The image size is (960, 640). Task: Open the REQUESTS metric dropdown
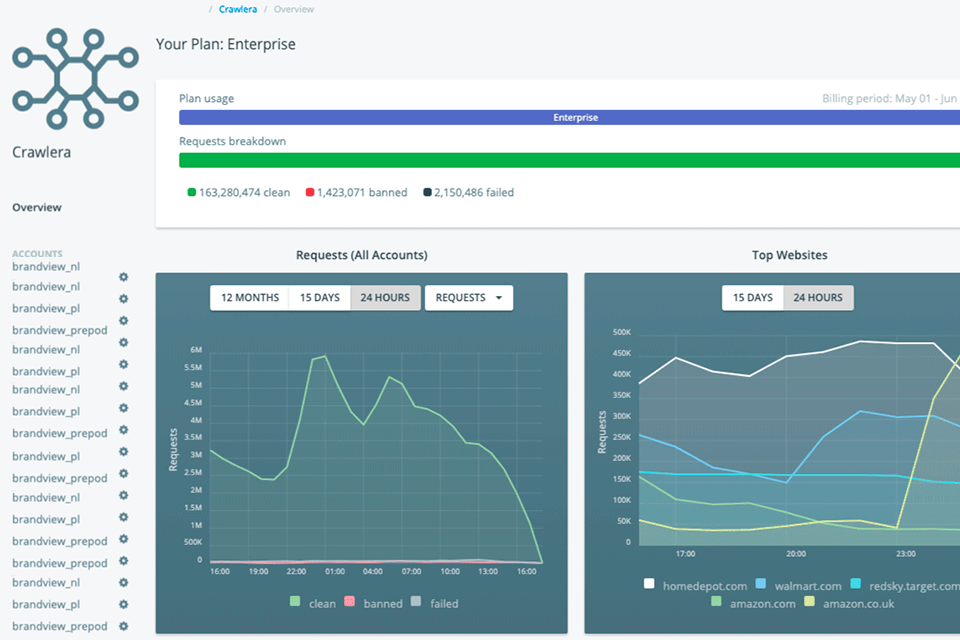[469, 298]
